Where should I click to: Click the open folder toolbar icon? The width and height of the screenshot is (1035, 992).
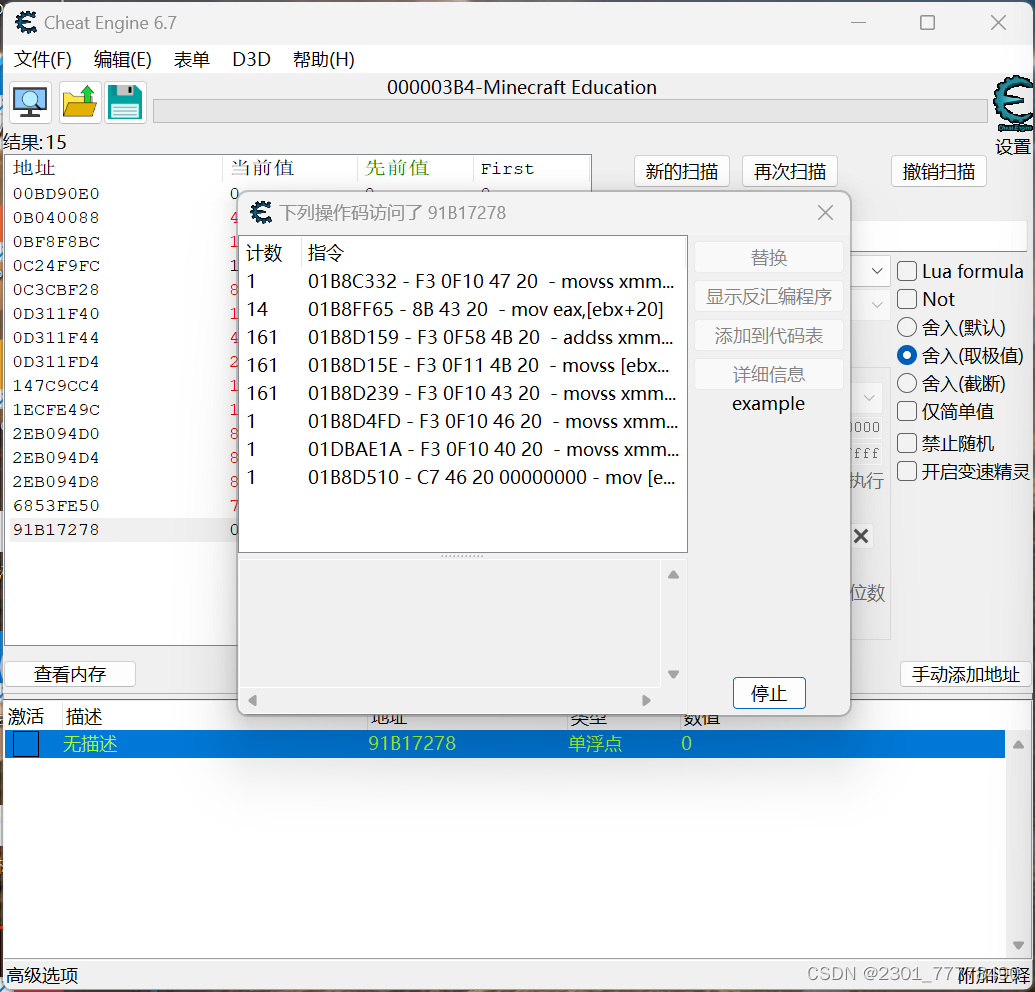point(80,102)
